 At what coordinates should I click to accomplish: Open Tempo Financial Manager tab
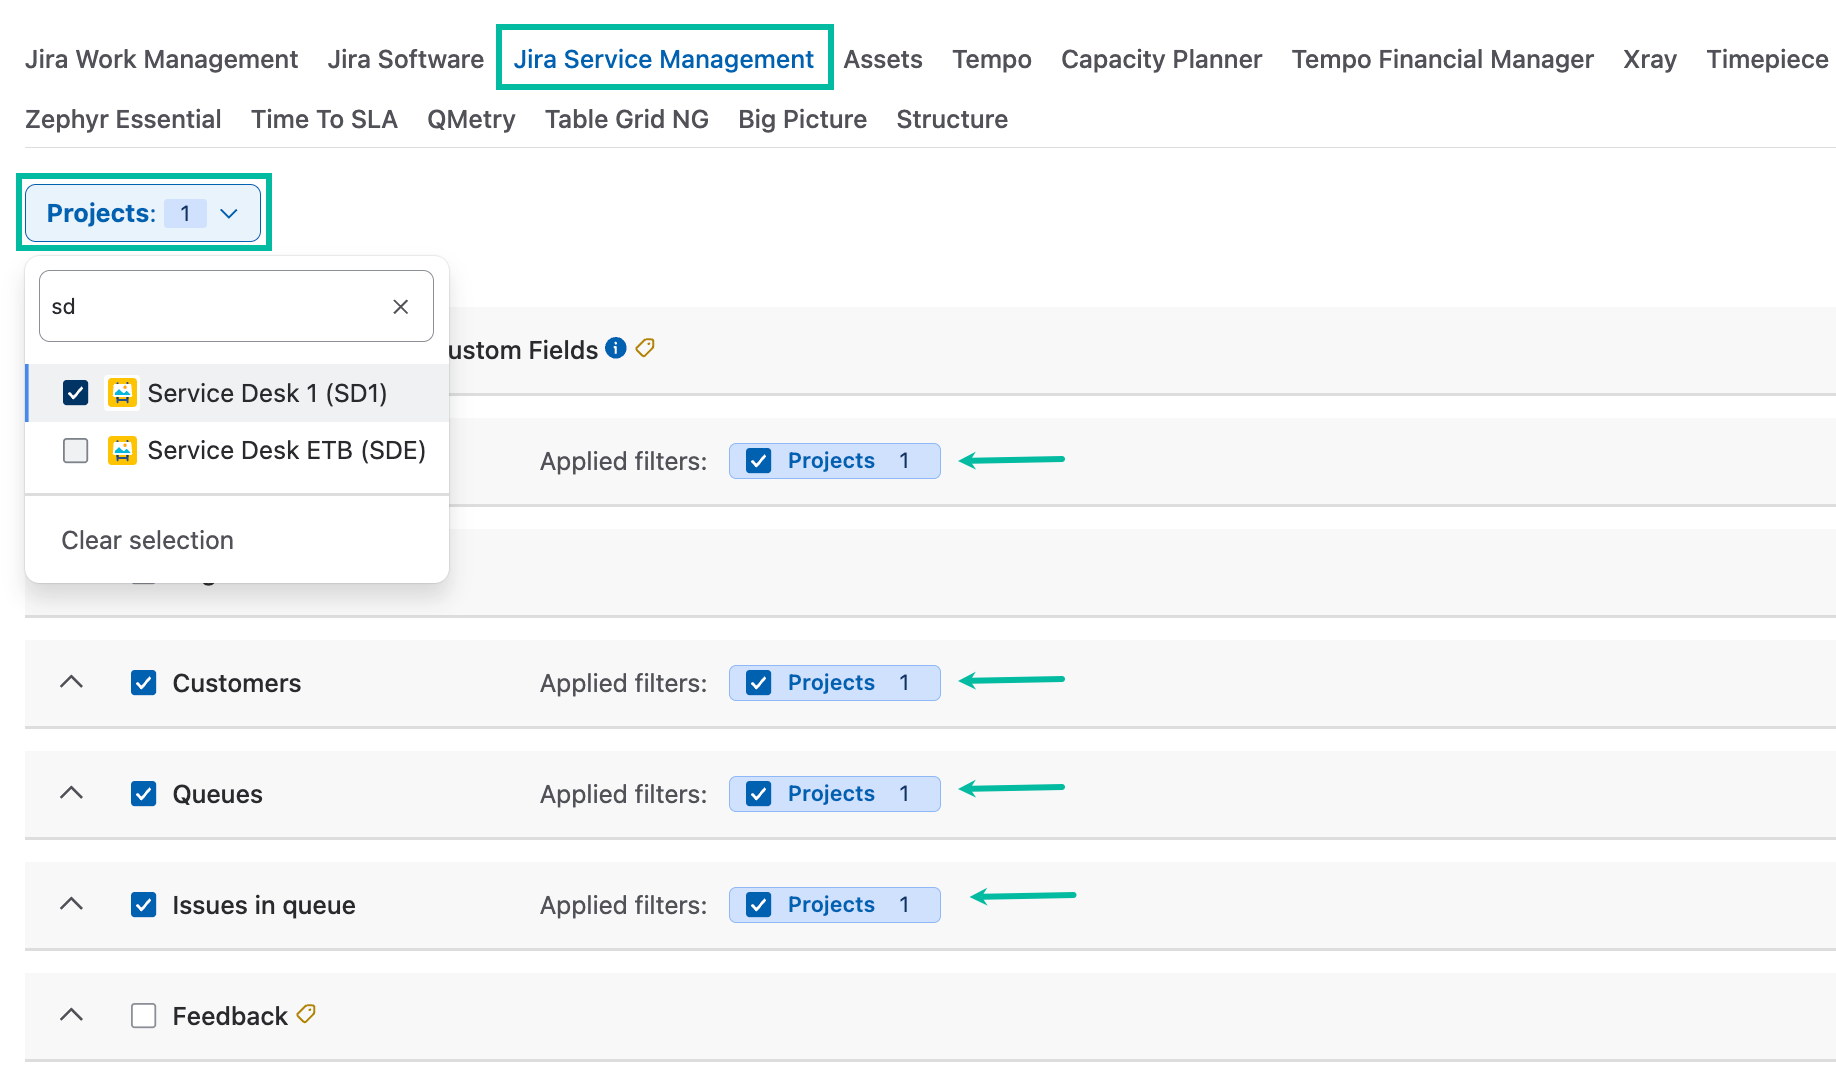point(1442,59)
